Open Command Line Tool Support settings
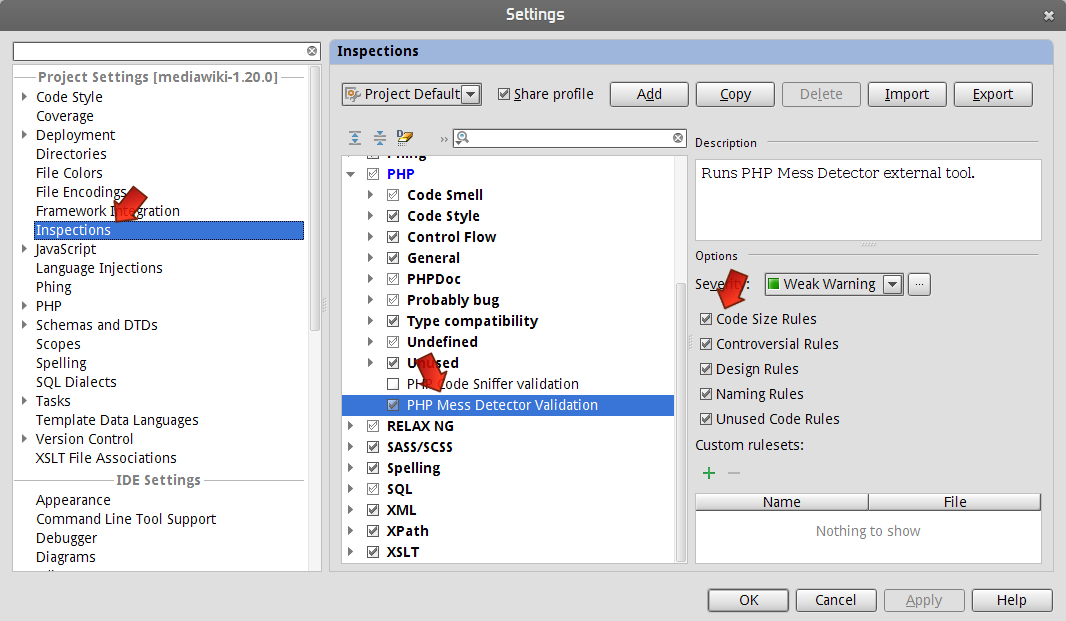This screenshot has height=621, width=1066. tap(126, 520)
